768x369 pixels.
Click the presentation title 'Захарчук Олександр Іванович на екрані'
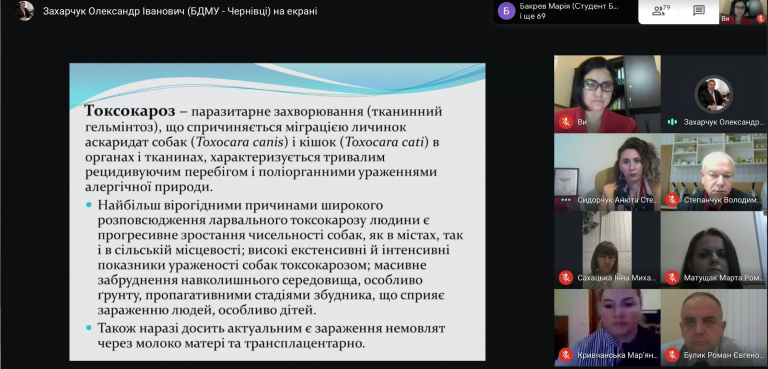click(180, 11)
